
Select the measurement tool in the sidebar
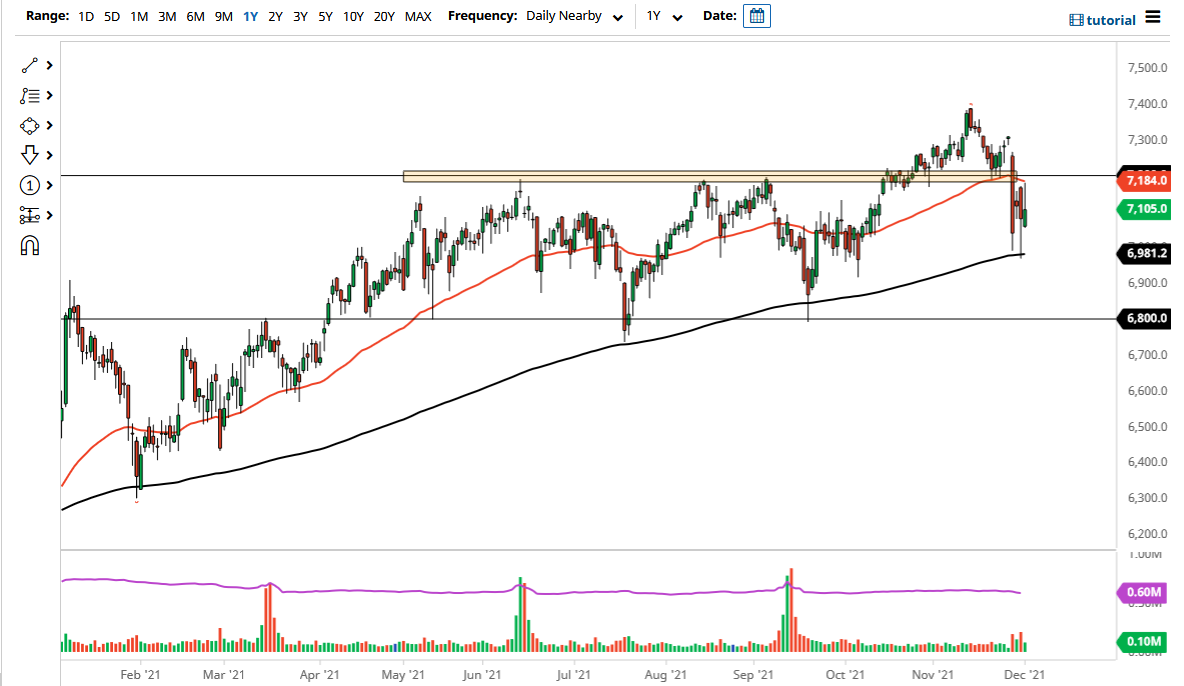(28, 215)
